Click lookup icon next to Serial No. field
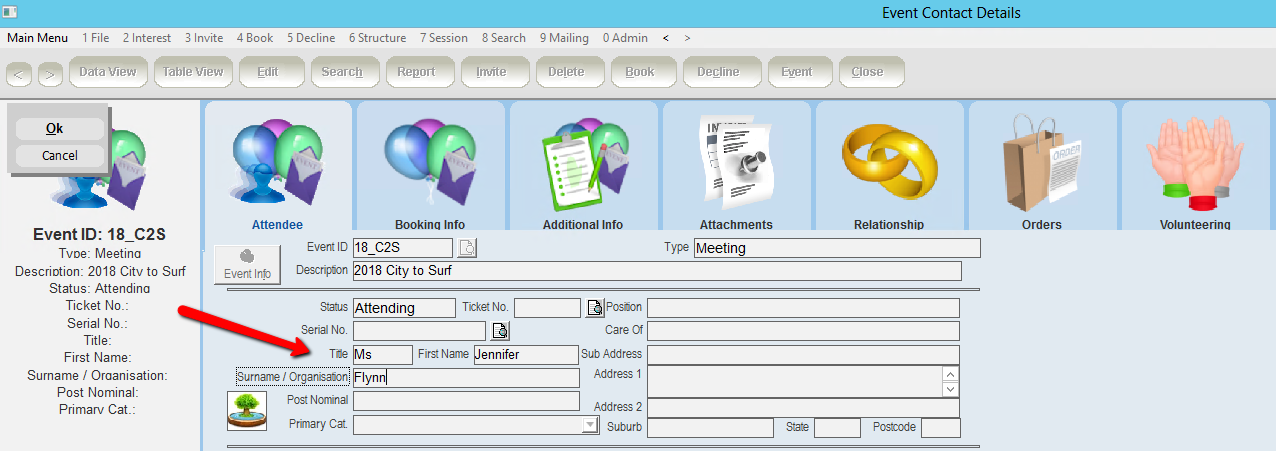The width and height of the screenshot is (1276, 451). point(500,331)
